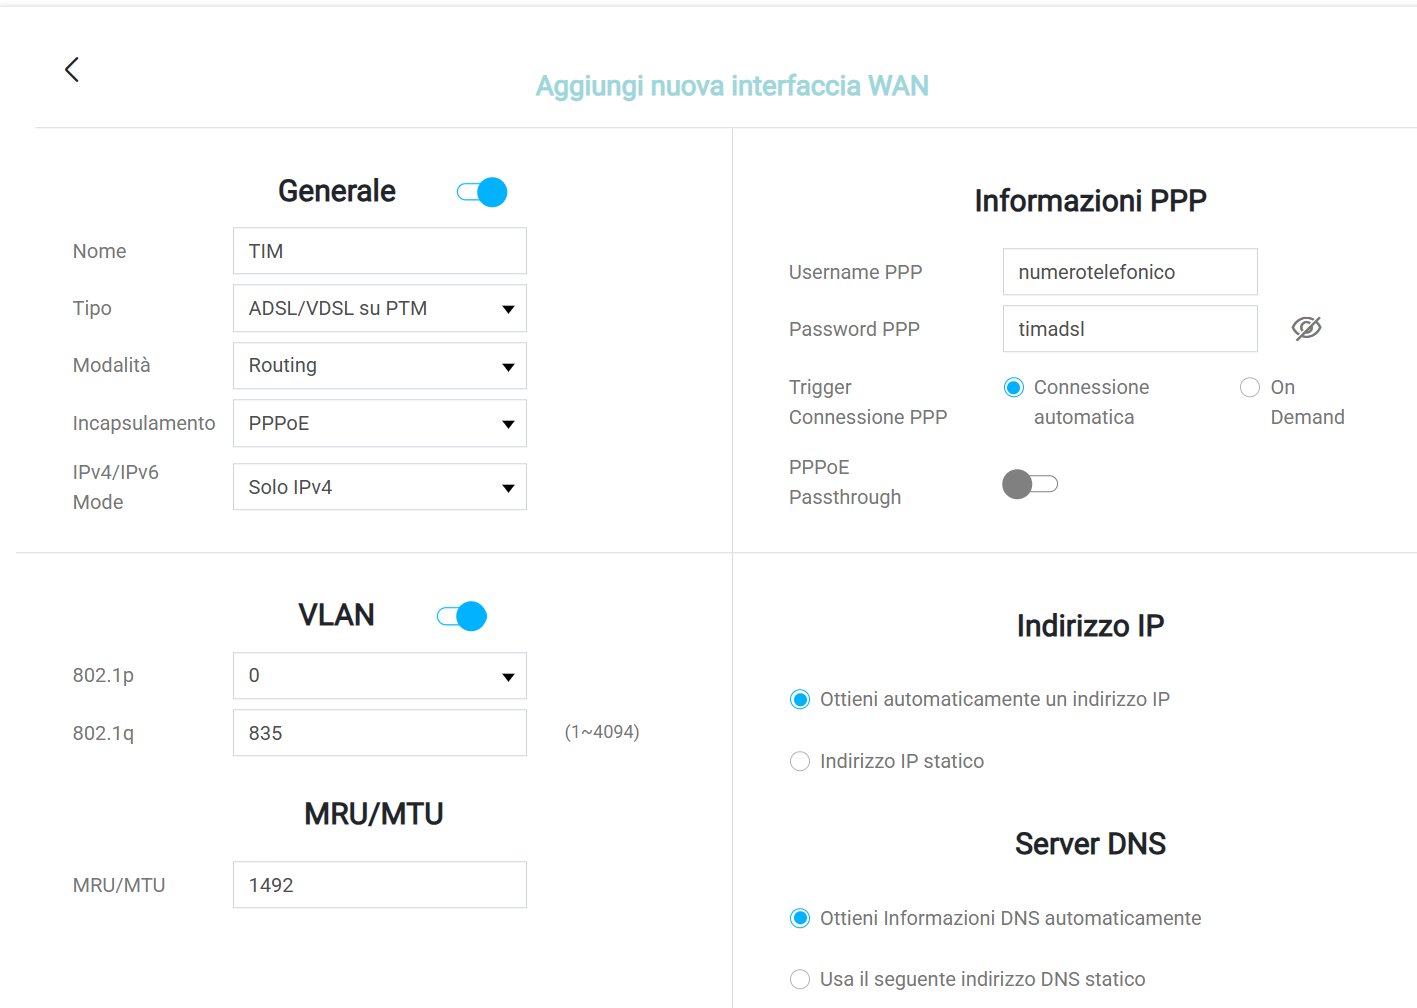Image resolution: width=1417 pixels, height=1008 pixels.
Task: Open the Incapsulamento dropdown
Action: tap(380, 423)
